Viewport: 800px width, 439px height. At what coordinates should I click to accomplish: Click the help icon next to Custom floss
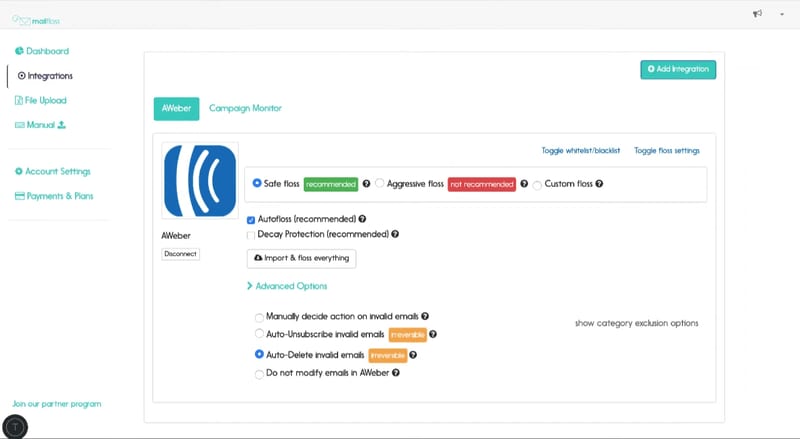pos(599,184)
